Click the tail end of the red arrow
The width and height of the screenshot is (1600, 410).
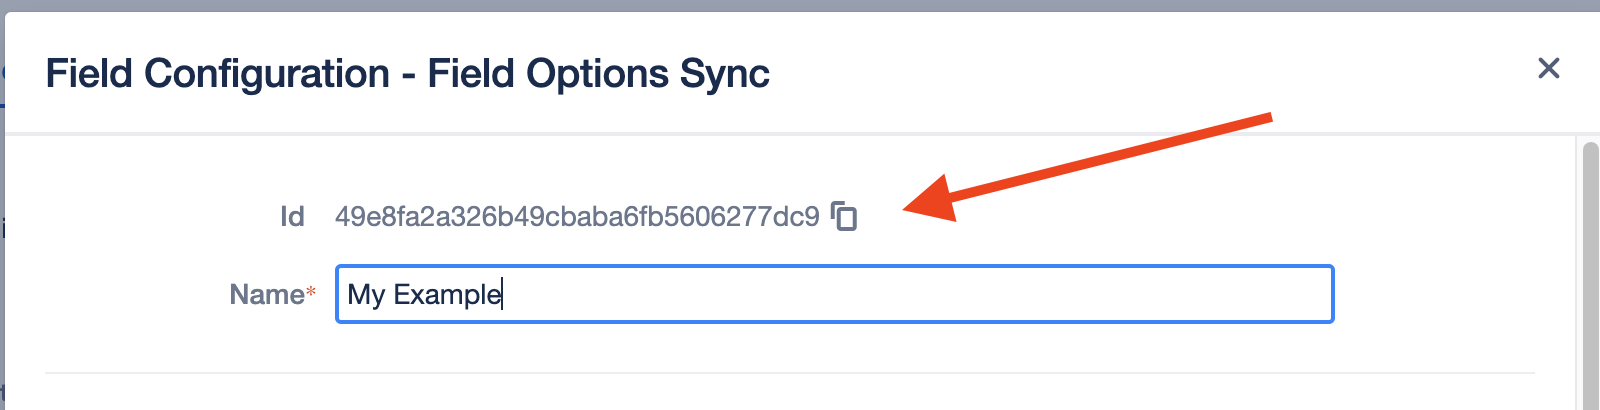click(1265, 119)
